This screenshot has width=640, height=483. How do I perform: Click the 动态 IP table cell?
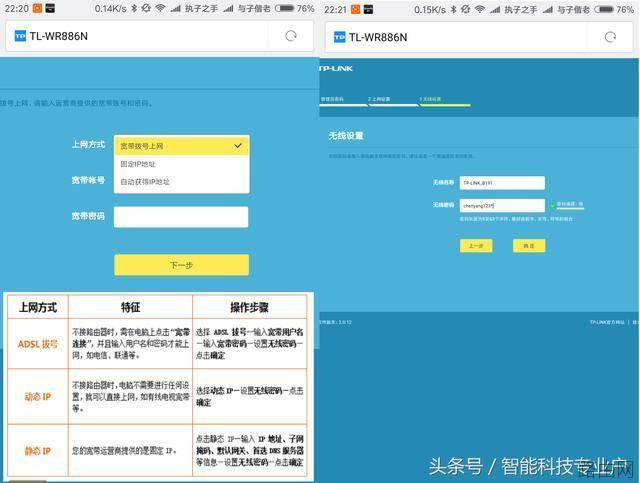[x=38, y=396]
